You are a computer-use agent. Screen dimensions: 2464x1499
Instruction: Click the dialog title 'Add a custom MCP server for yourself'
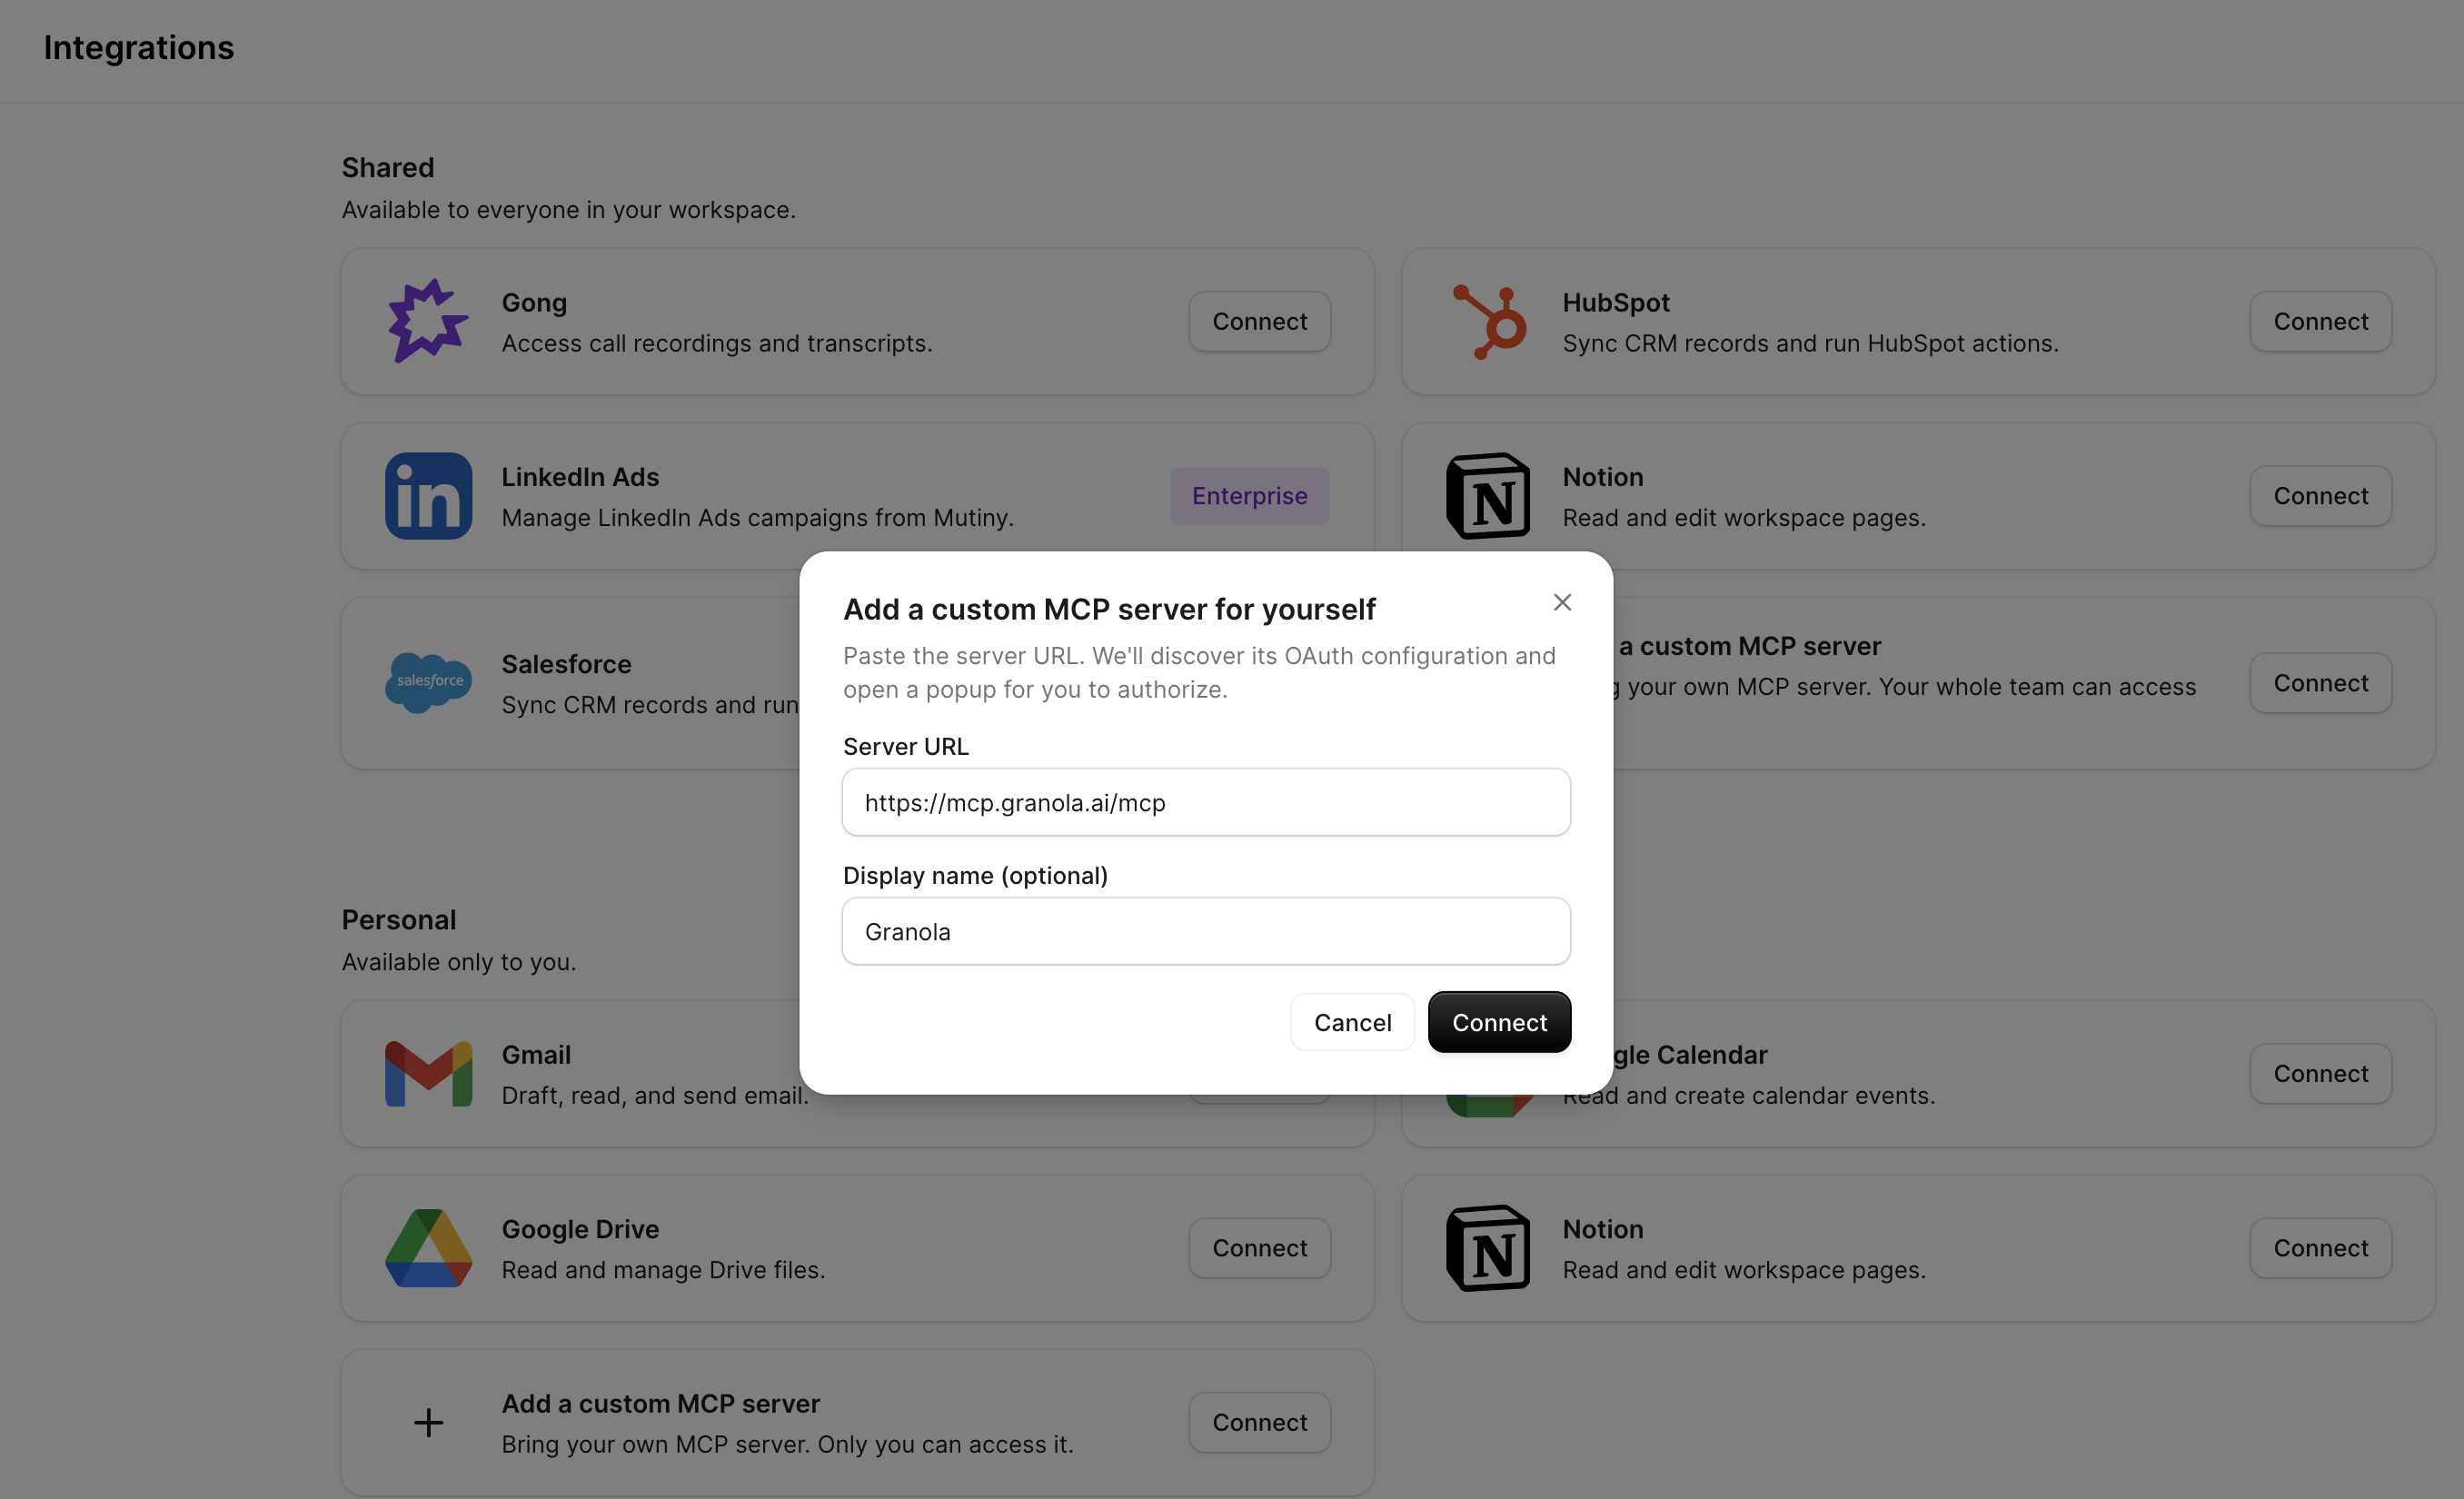1109,609
